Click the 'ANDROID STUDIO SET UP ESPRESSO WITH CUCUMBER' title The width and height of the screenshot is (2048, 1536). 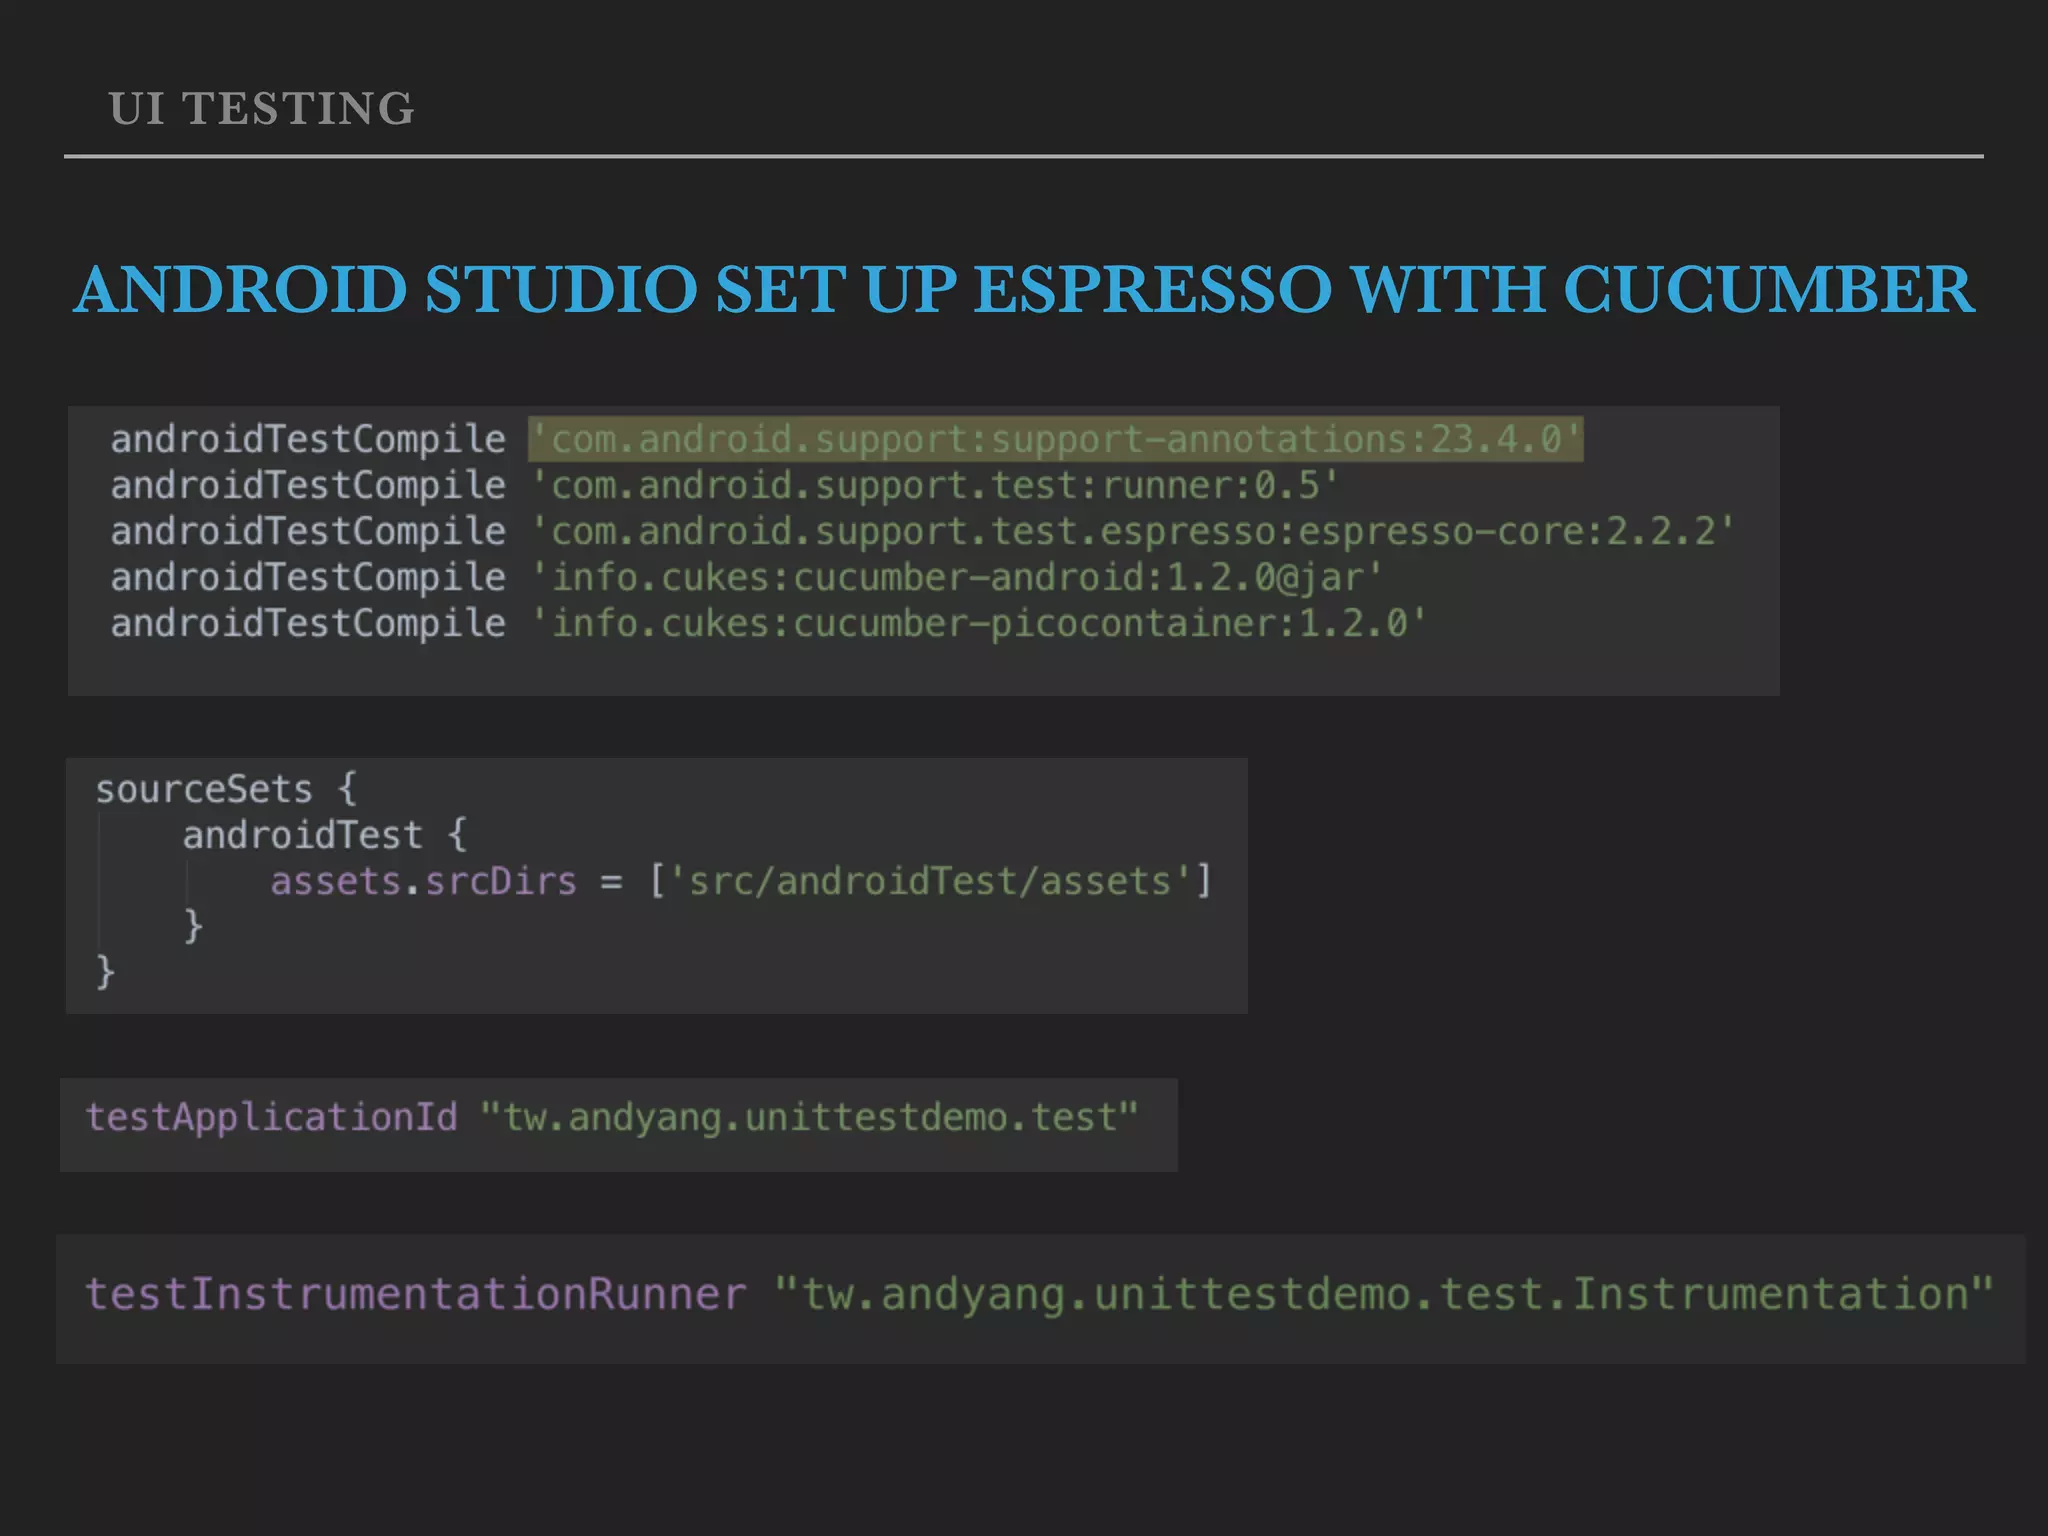(1024, 289)
